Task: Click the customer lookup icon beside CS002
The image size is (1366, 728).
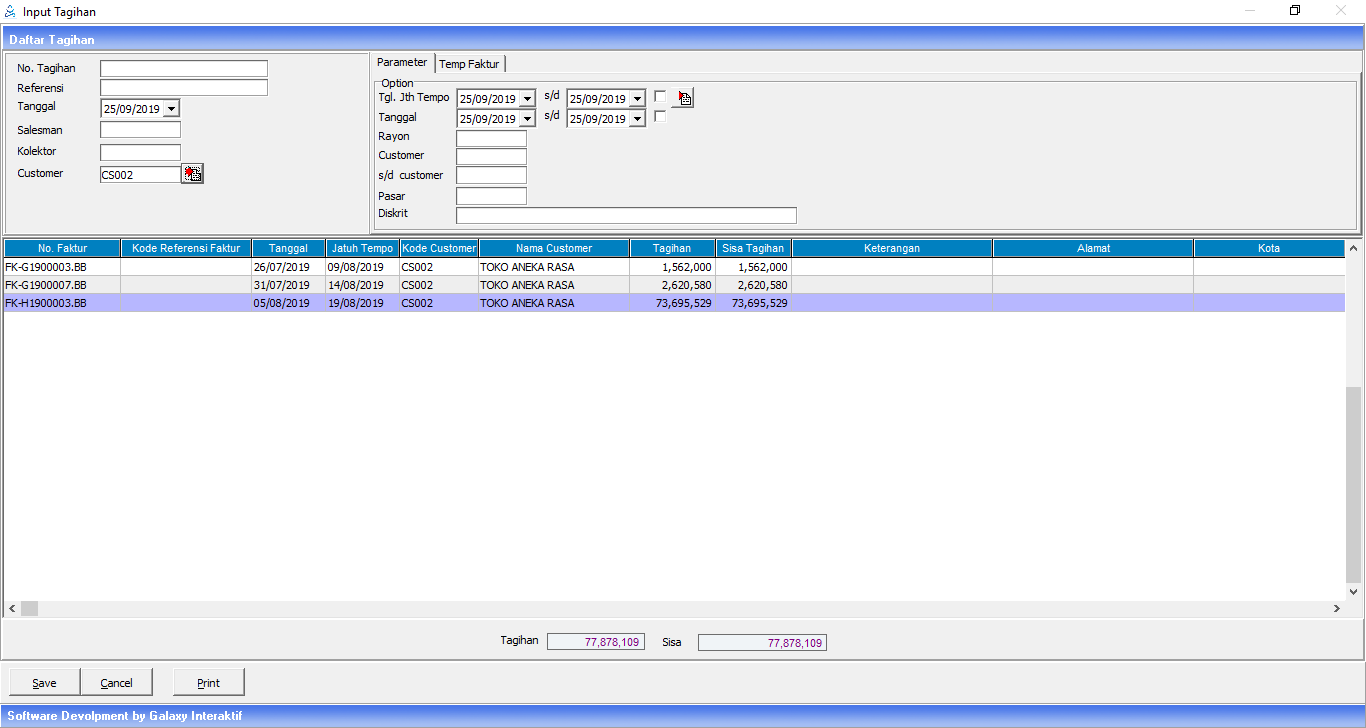Action: click(x=193, y=174)
